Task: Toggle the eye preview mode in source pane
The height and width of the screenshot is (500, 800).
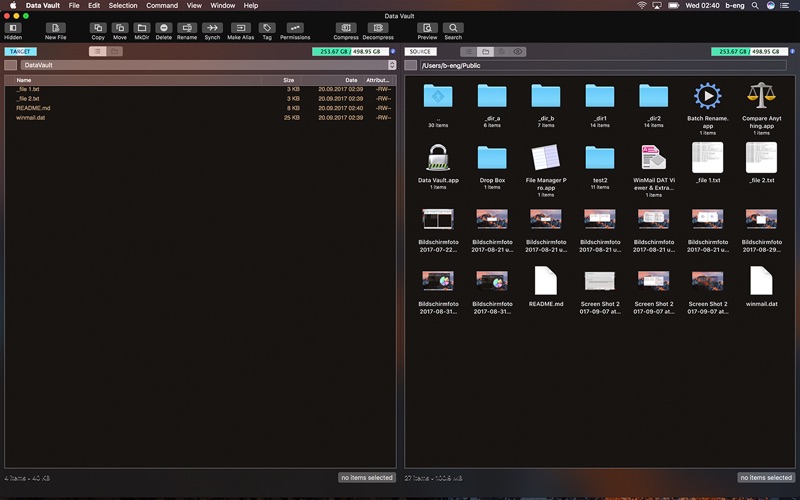Action: (x=518, y=51)
